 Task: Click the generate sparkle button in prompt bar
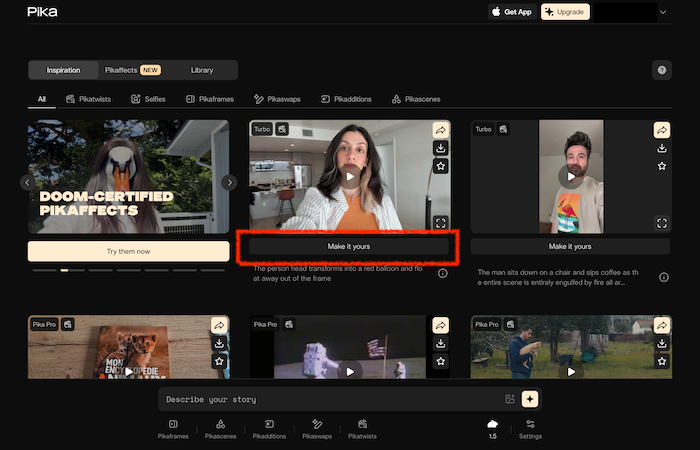[x=529, y=399]
